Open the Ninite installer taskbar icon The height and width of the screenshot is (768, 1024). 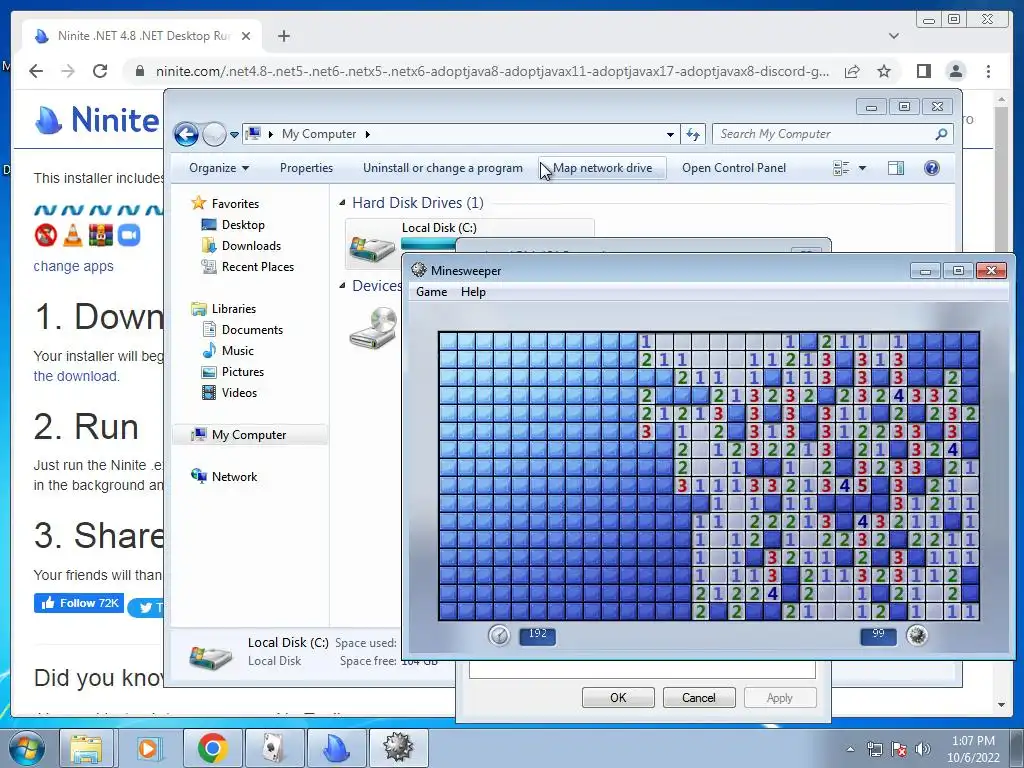coord(335,748)
